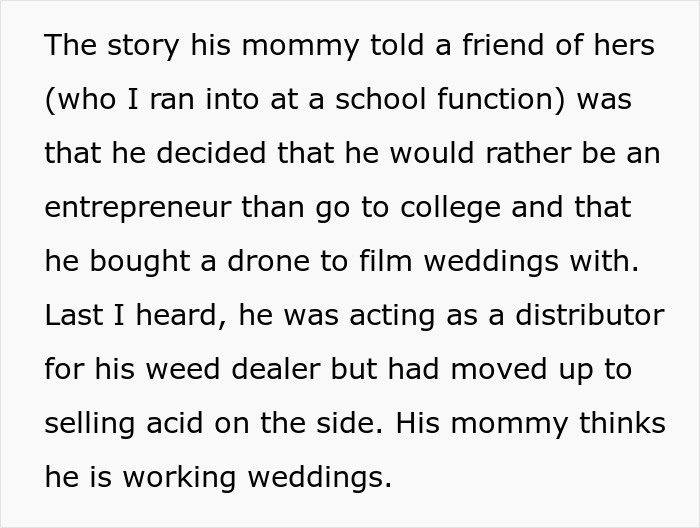Click the first "mommy" in the top line
The height and width of the screenshot is (528, 700).
pos(300,46)
